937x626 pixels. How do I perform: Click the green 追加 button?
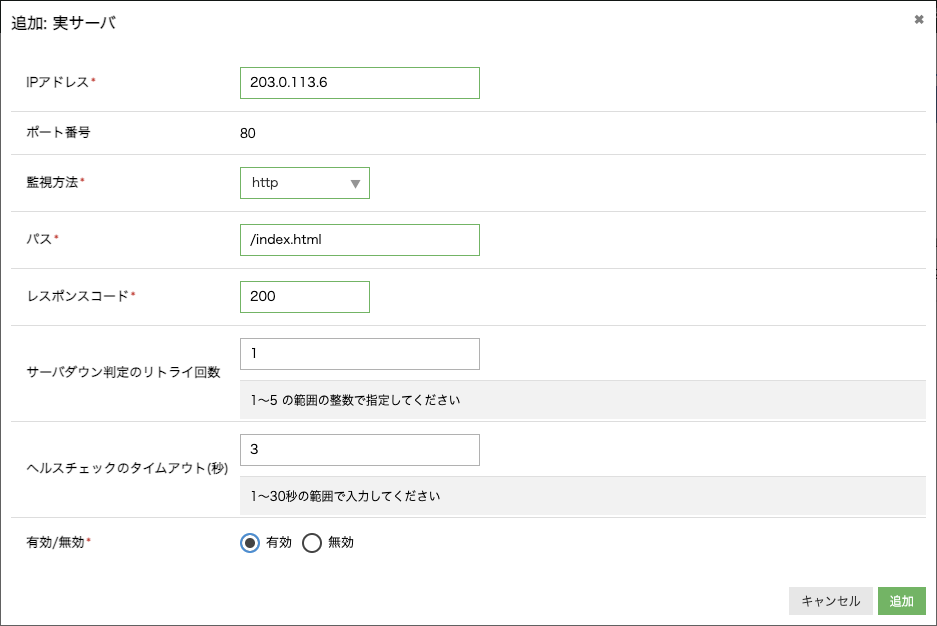[901, 601]
